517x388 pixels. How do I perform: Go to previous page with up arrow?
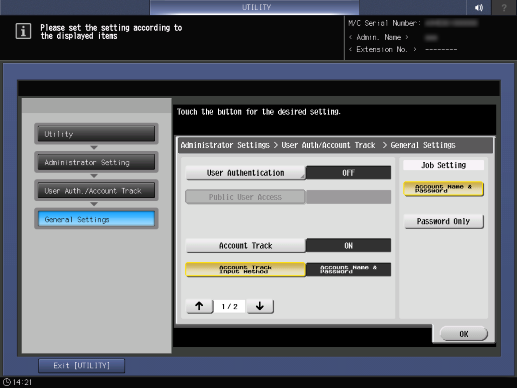(x=199, y=306)
